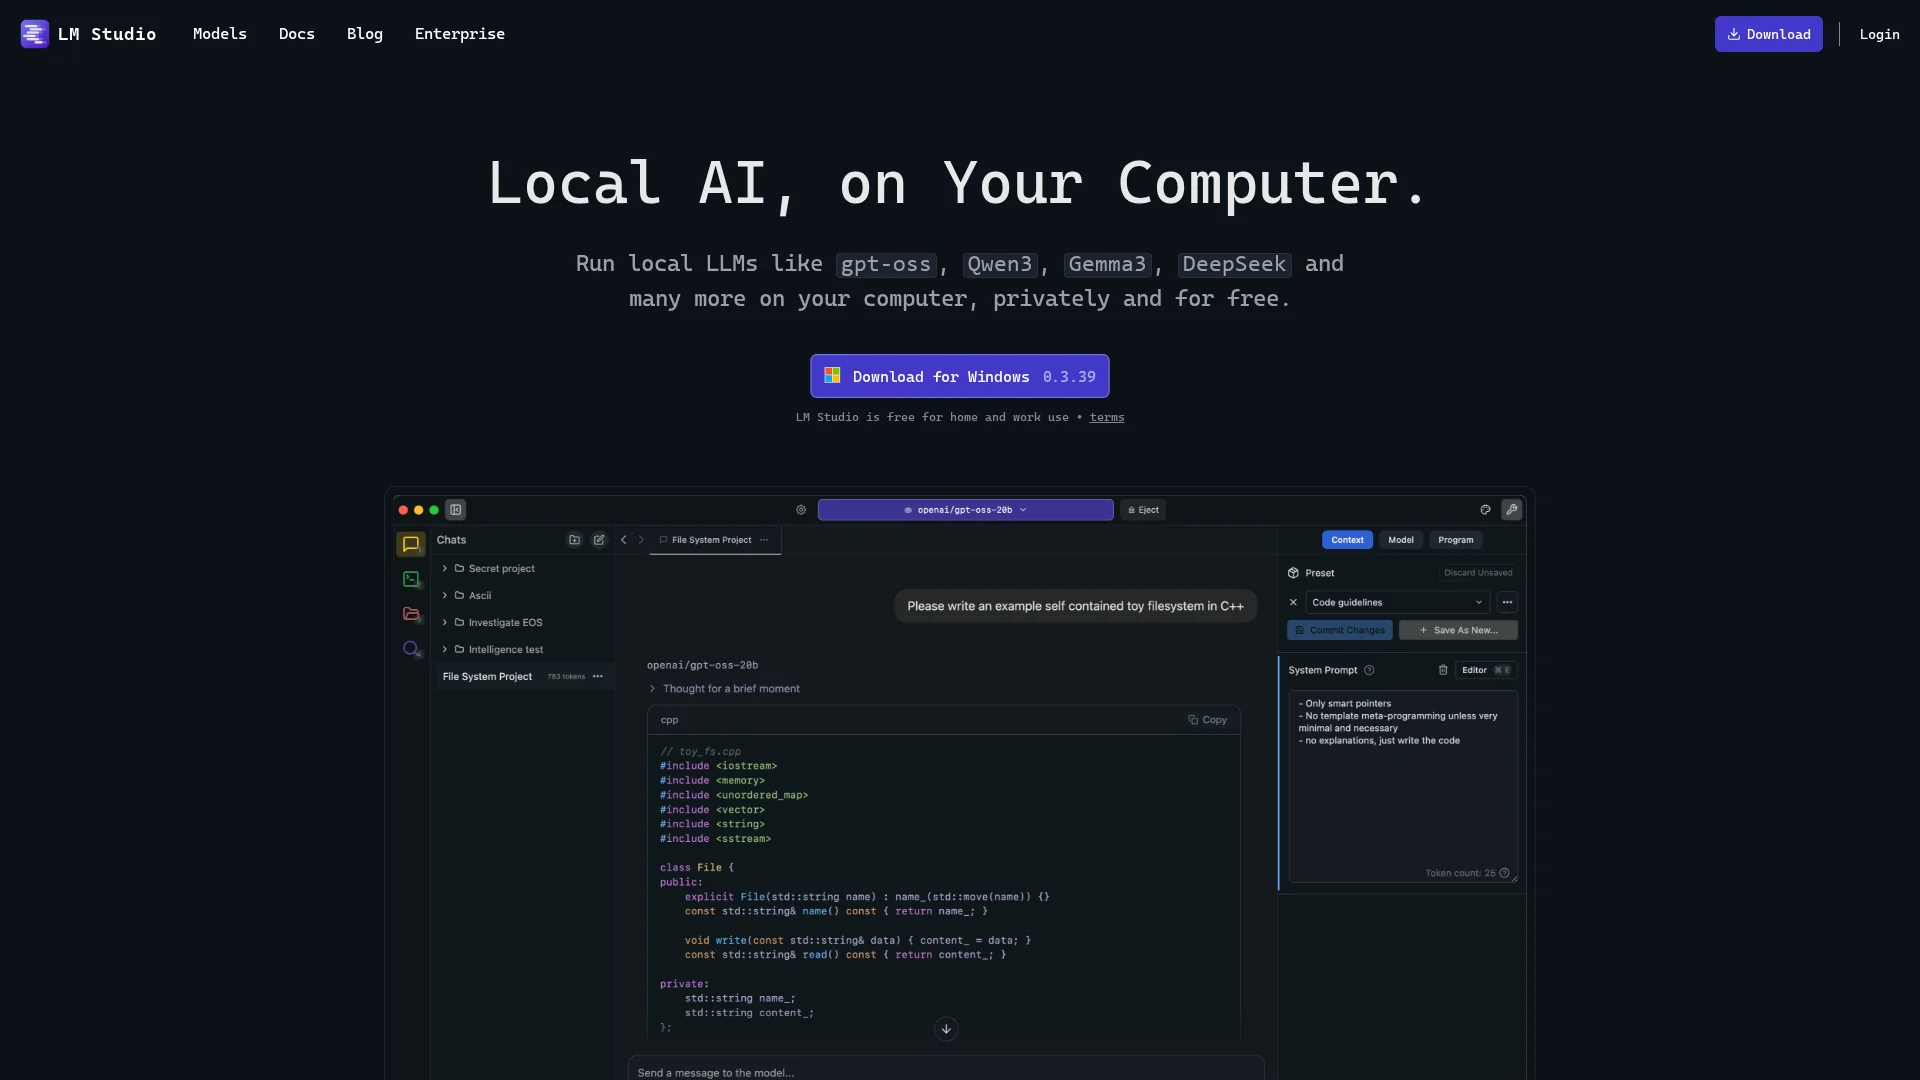Expand the Investigate EOS folder
1920x1080 pixels.
445,622
